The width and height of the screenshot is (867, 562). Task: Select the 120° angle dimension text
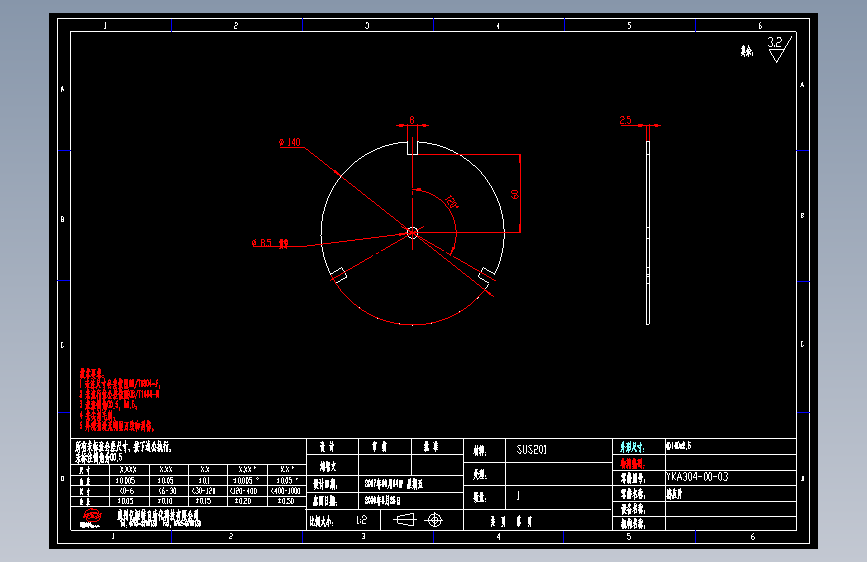click(452, 202)
